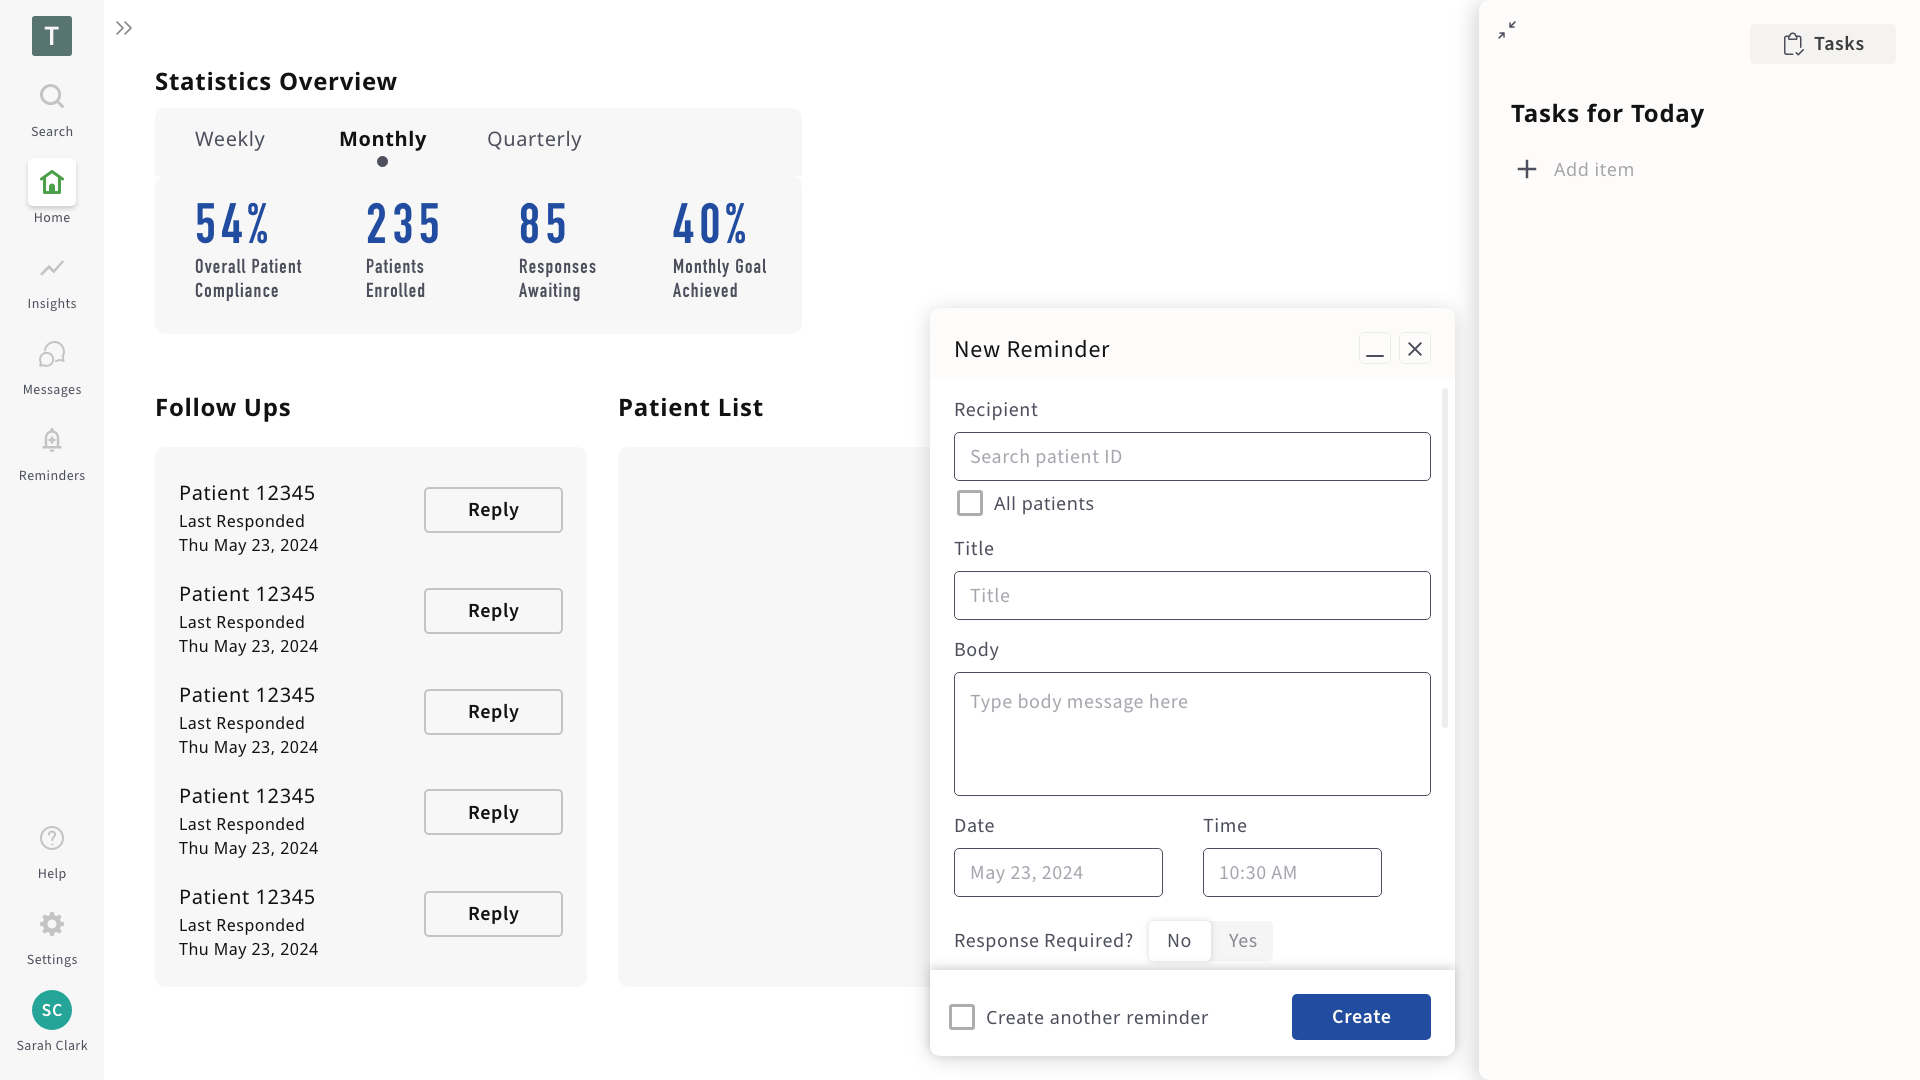
Task: Open the Date picker field
Action: [1058, 873]
